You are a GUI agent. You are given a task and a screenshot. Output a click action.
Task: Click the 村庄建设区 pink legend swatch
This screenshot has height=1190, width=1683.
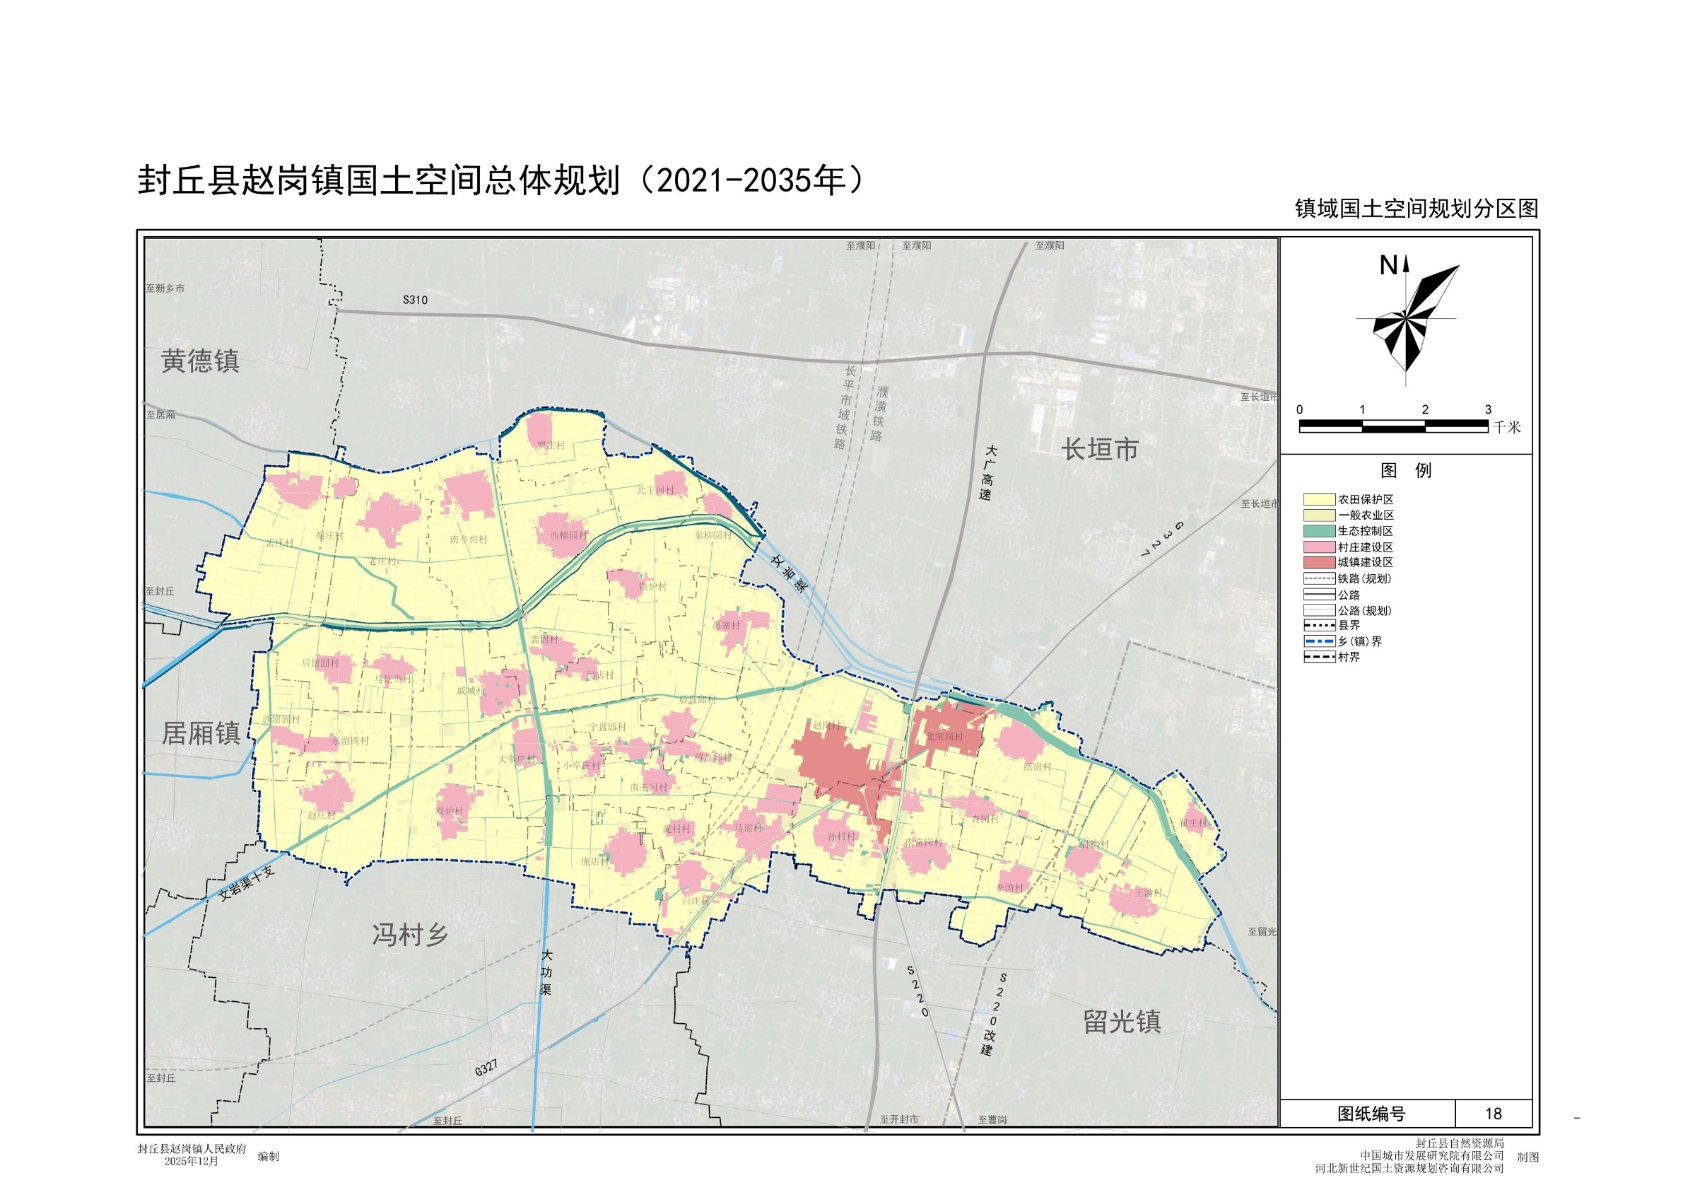point(1318,547)
